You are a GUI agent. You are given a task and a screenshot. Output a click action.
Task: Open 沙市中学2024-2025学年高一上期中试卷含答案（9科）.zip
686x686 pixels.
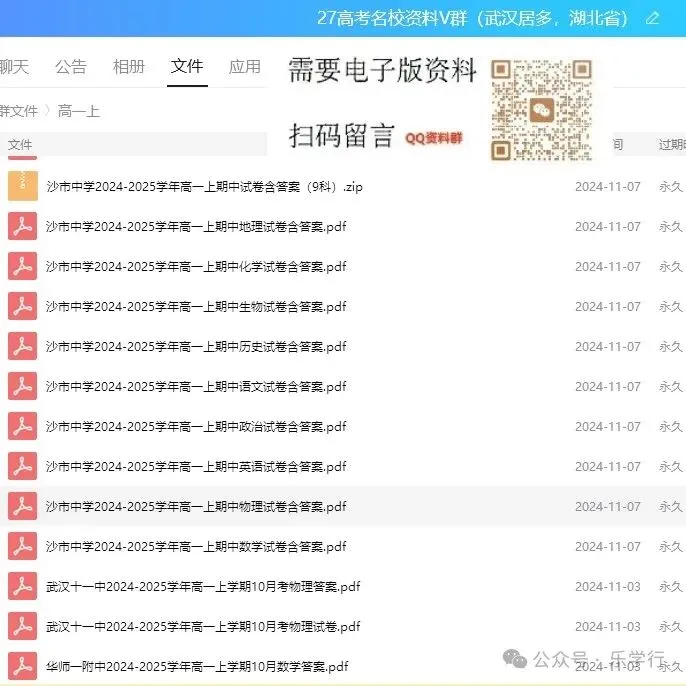[204, 187]
